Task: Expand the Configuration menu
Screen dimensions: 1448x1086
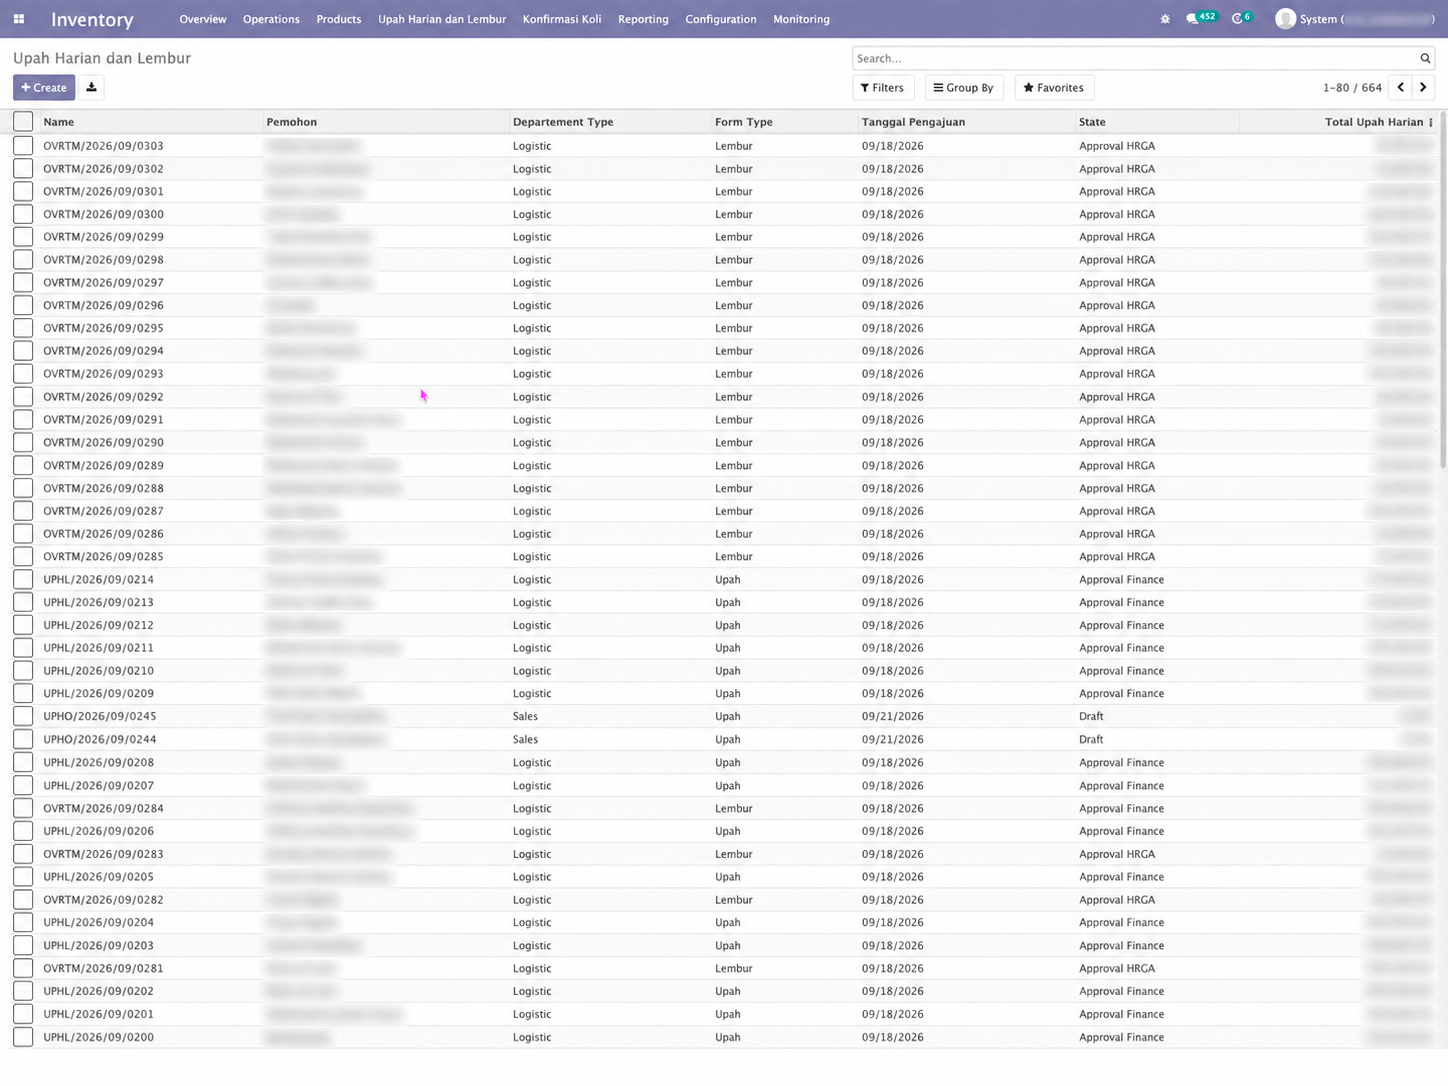Action: (x=721, y=19)
